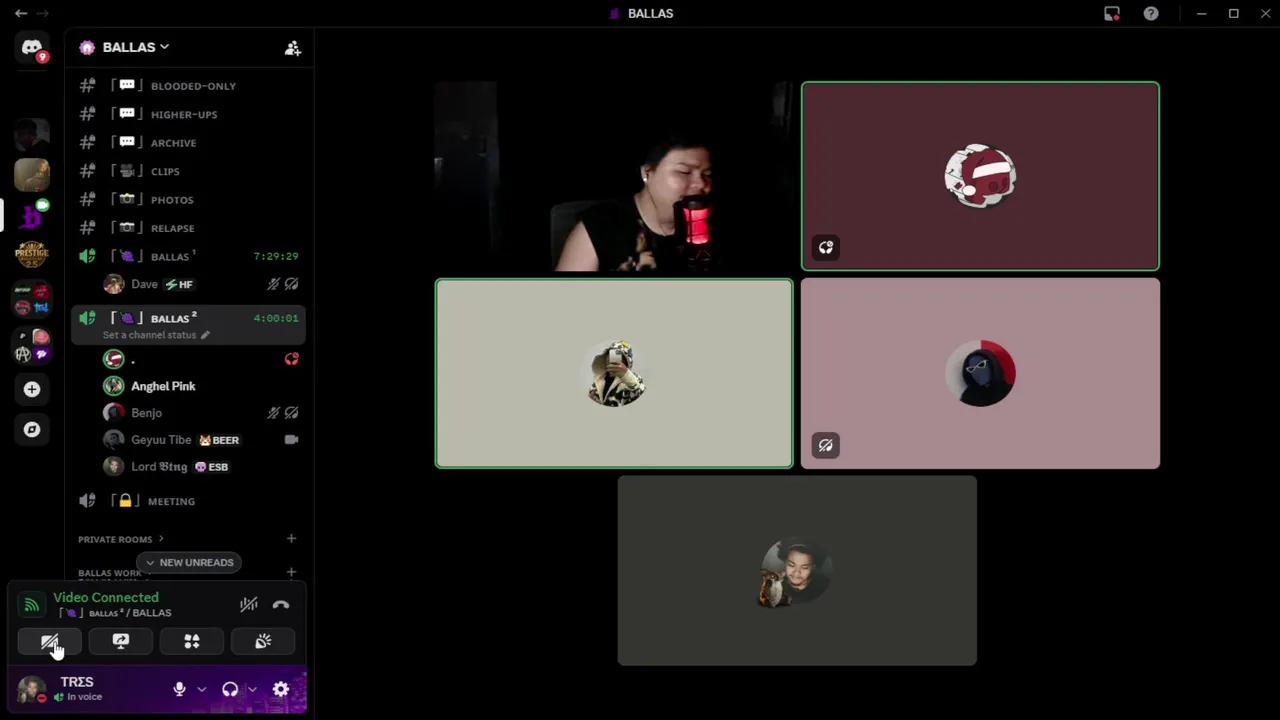The image size is (1280, 720).
Task: Select user Geyuu Tibe in voice list
Action: (200, 440)
